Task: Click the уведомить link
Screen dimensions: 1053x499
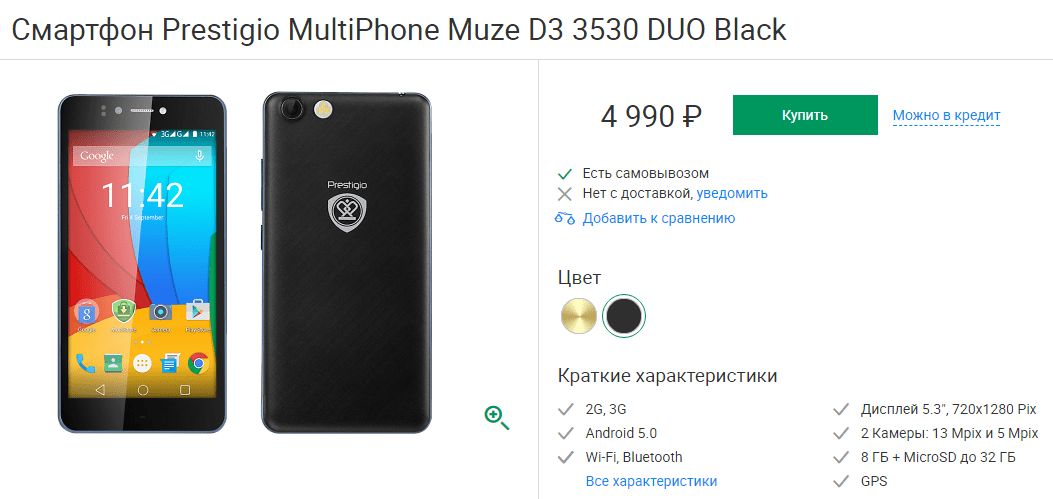Action: (x=732, y=193)
